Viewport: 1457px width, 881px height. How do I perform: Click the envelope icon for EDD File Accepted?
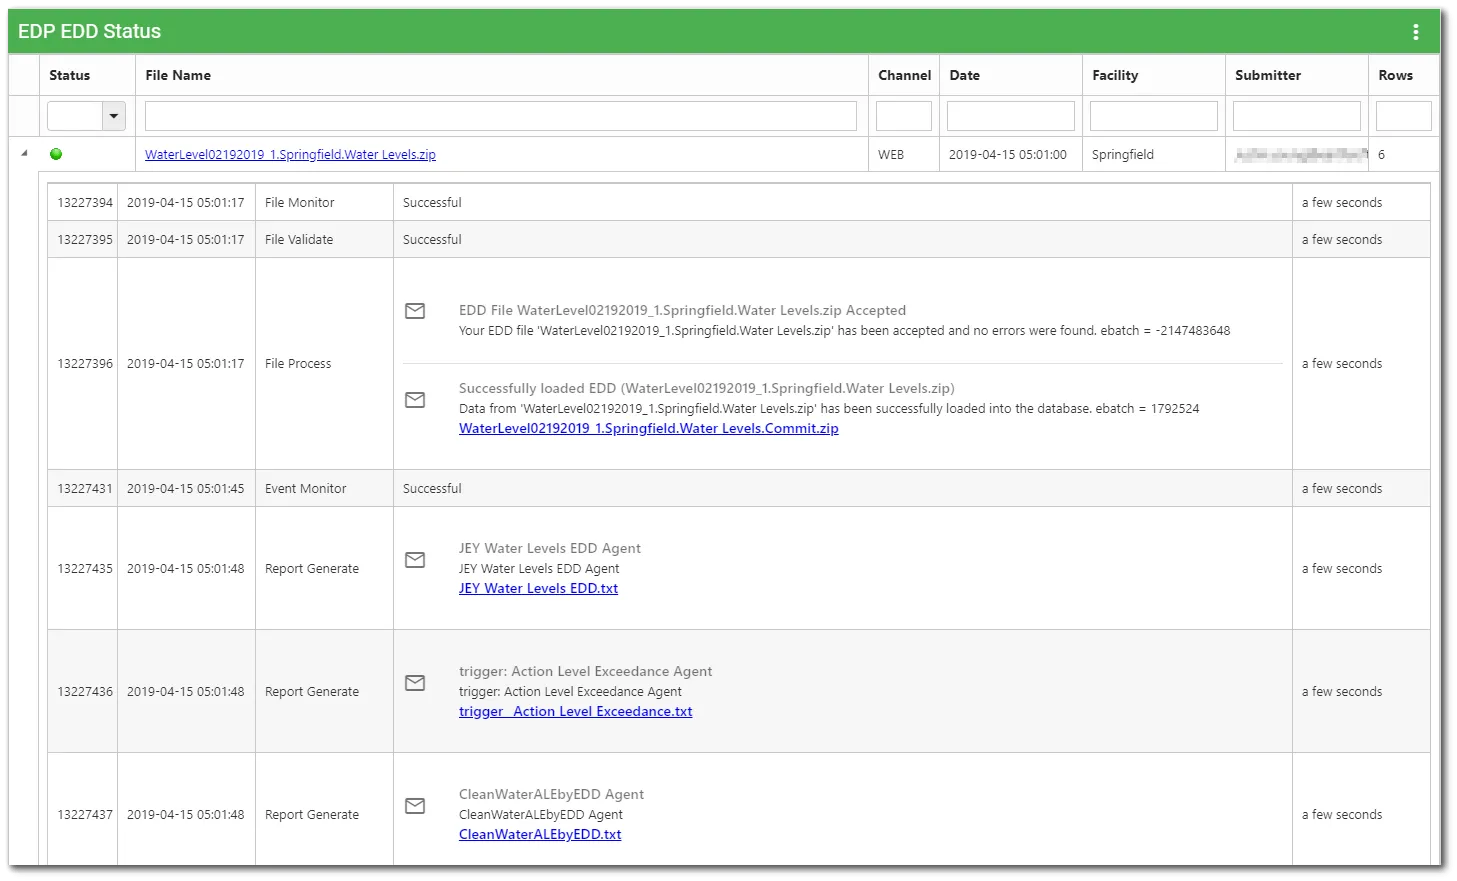[x=415, y=311]
